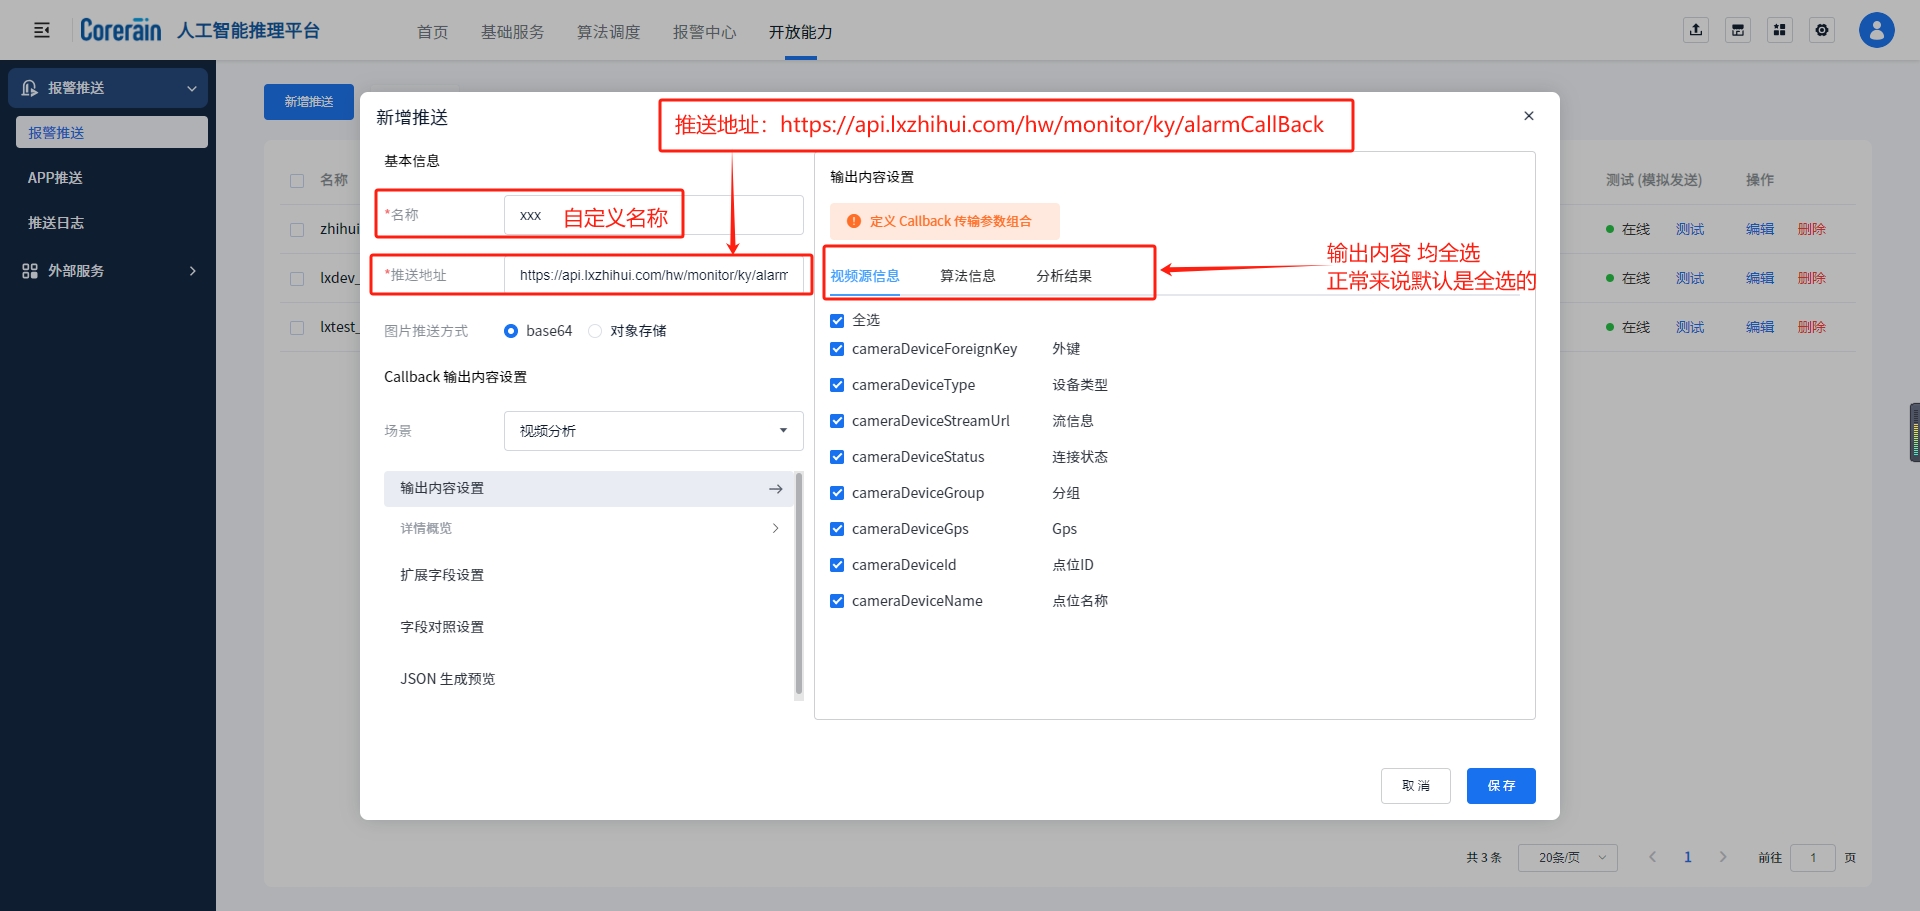This screenshot has width=1920, height=911.
Task: Select the 对象存储 radio option
Action: pos(595,331)
